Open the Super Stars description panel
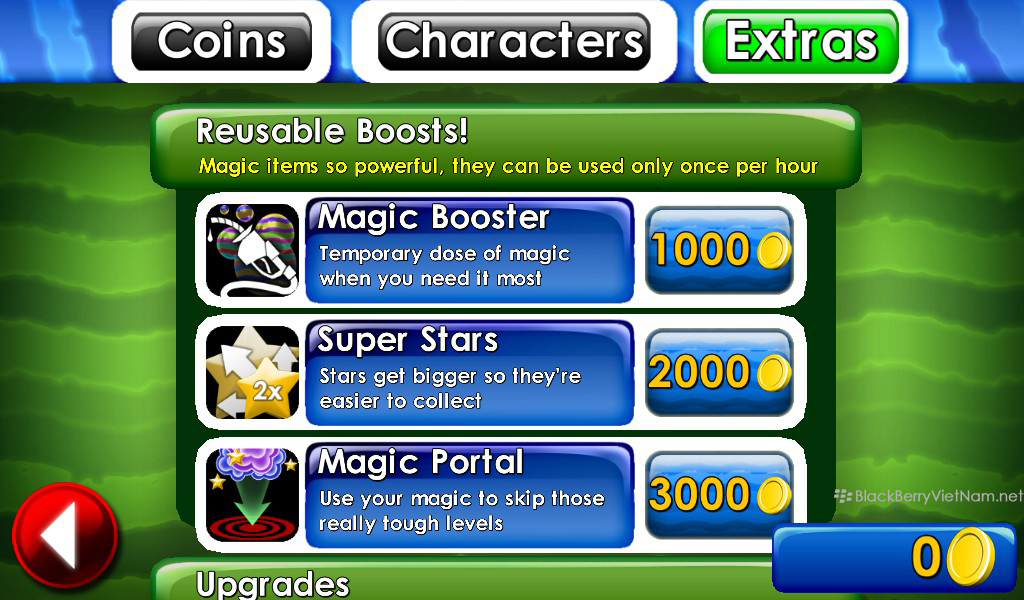The height and width of the screenshot is (600, 1024). (470, 373)
